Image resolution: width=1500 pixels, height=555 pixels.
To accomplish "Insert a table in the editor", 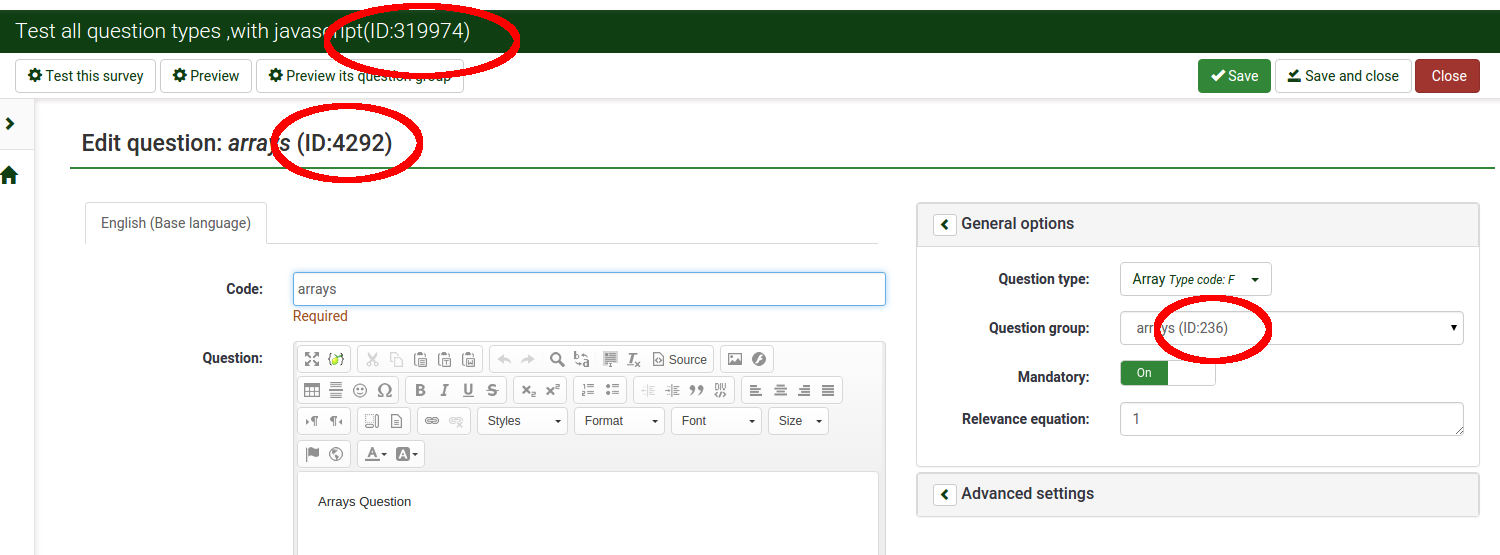I will pyautogui.click(x=312, y=390).
